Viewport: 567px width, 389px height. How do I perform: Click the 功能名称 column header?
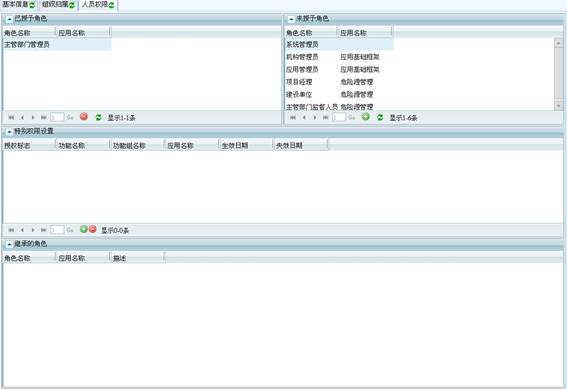(83, 145)
